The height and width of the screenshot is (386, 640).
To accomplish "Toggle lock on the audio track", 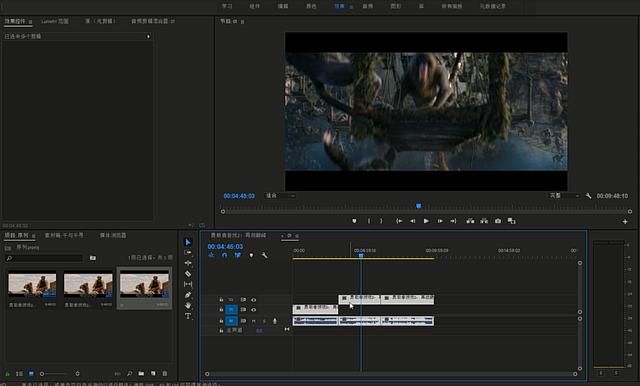I will pos(221,321).
